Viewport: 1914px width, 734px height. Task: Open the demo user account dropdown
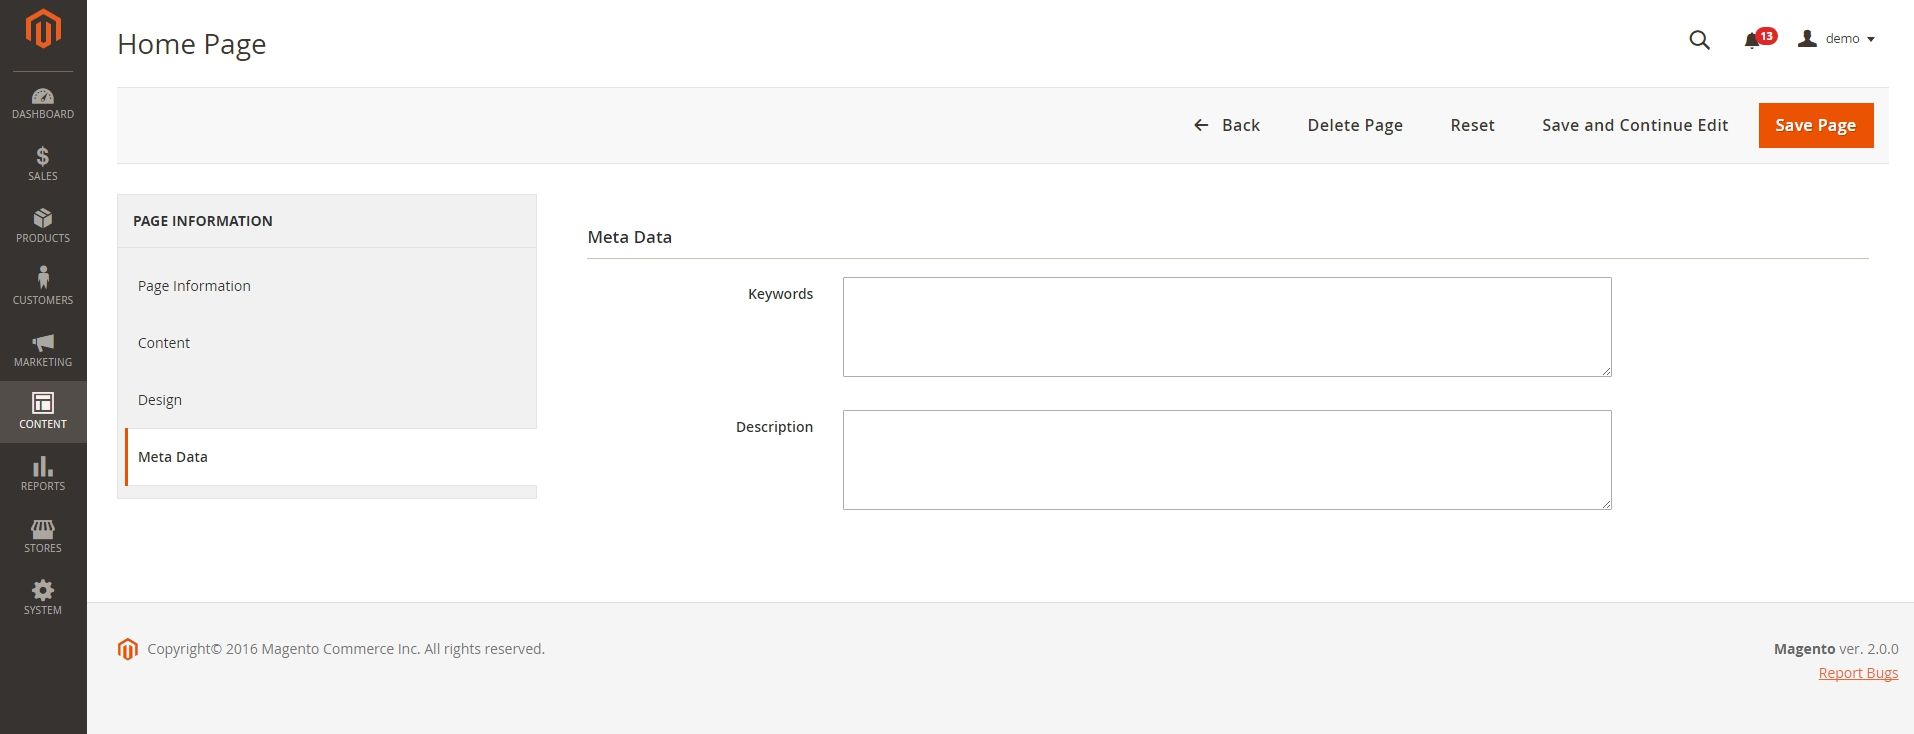pos(1836,39)
